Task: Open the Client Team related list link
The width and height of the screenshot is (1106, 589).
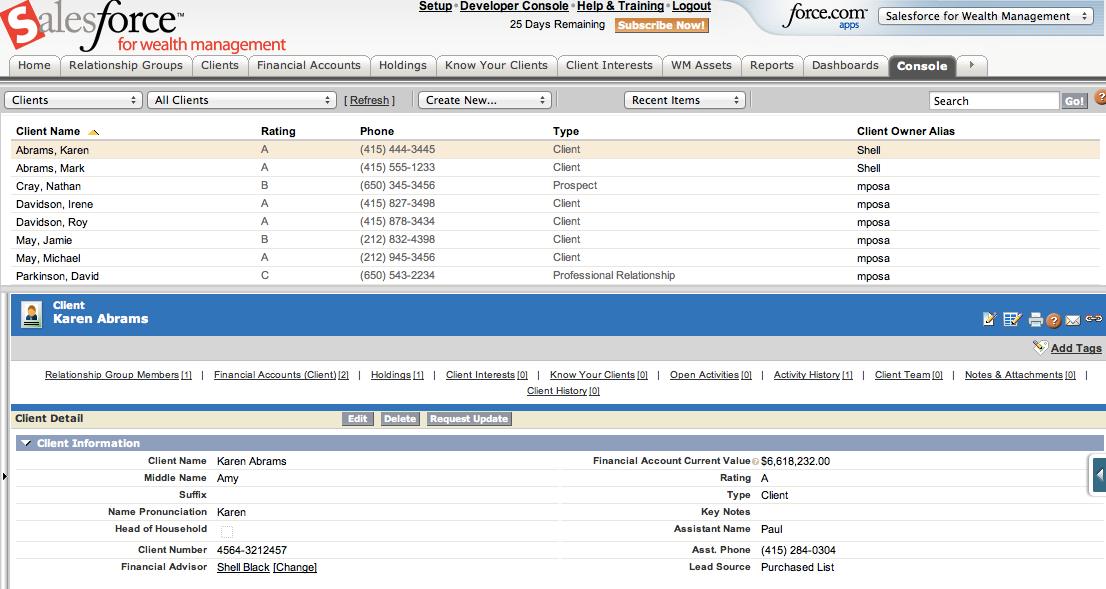Action: pyautogui.click(x=908, y=375)
